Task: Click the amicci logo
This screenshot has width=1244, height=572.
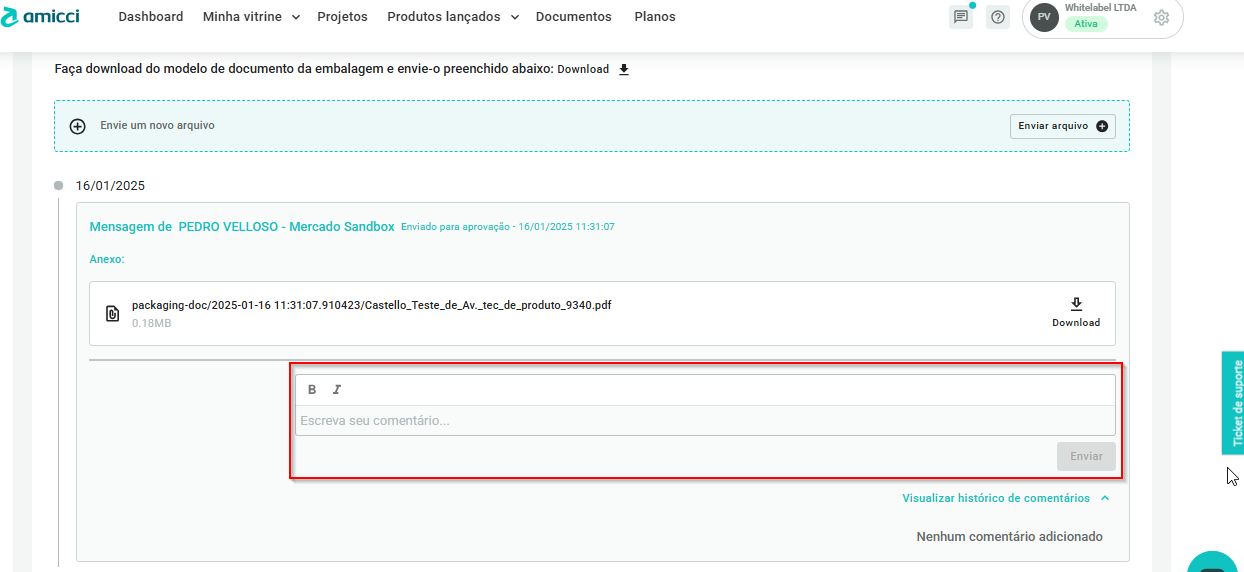Action: coord(41,16)
